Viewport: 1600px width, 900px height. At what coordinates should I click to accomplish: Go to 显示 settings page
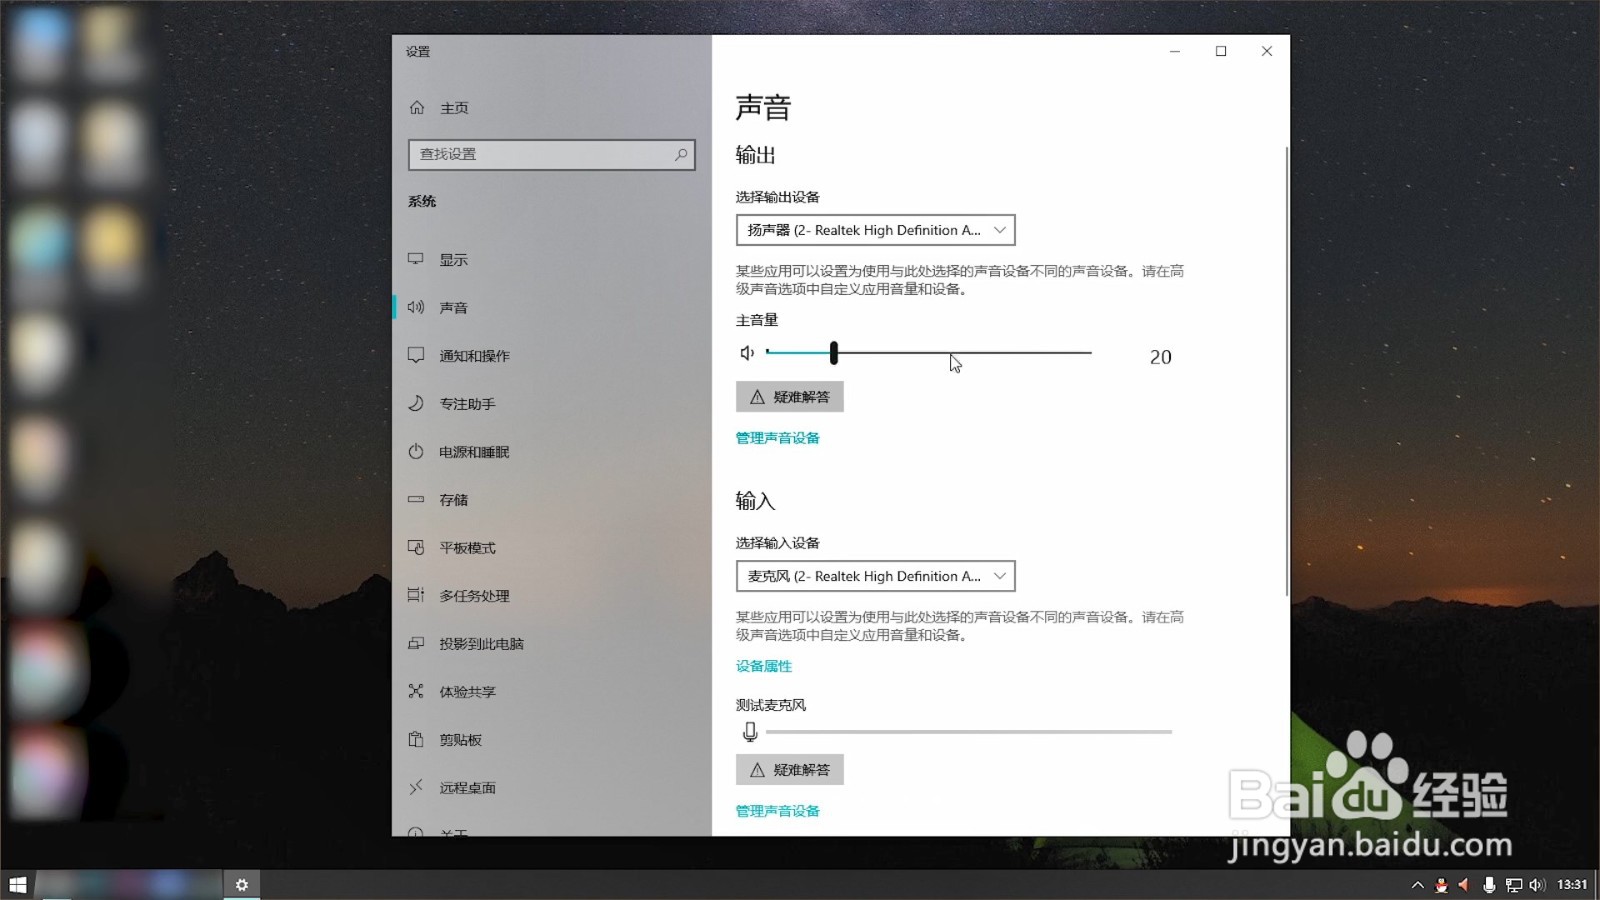pyautogui.click(x=454, y=260)
